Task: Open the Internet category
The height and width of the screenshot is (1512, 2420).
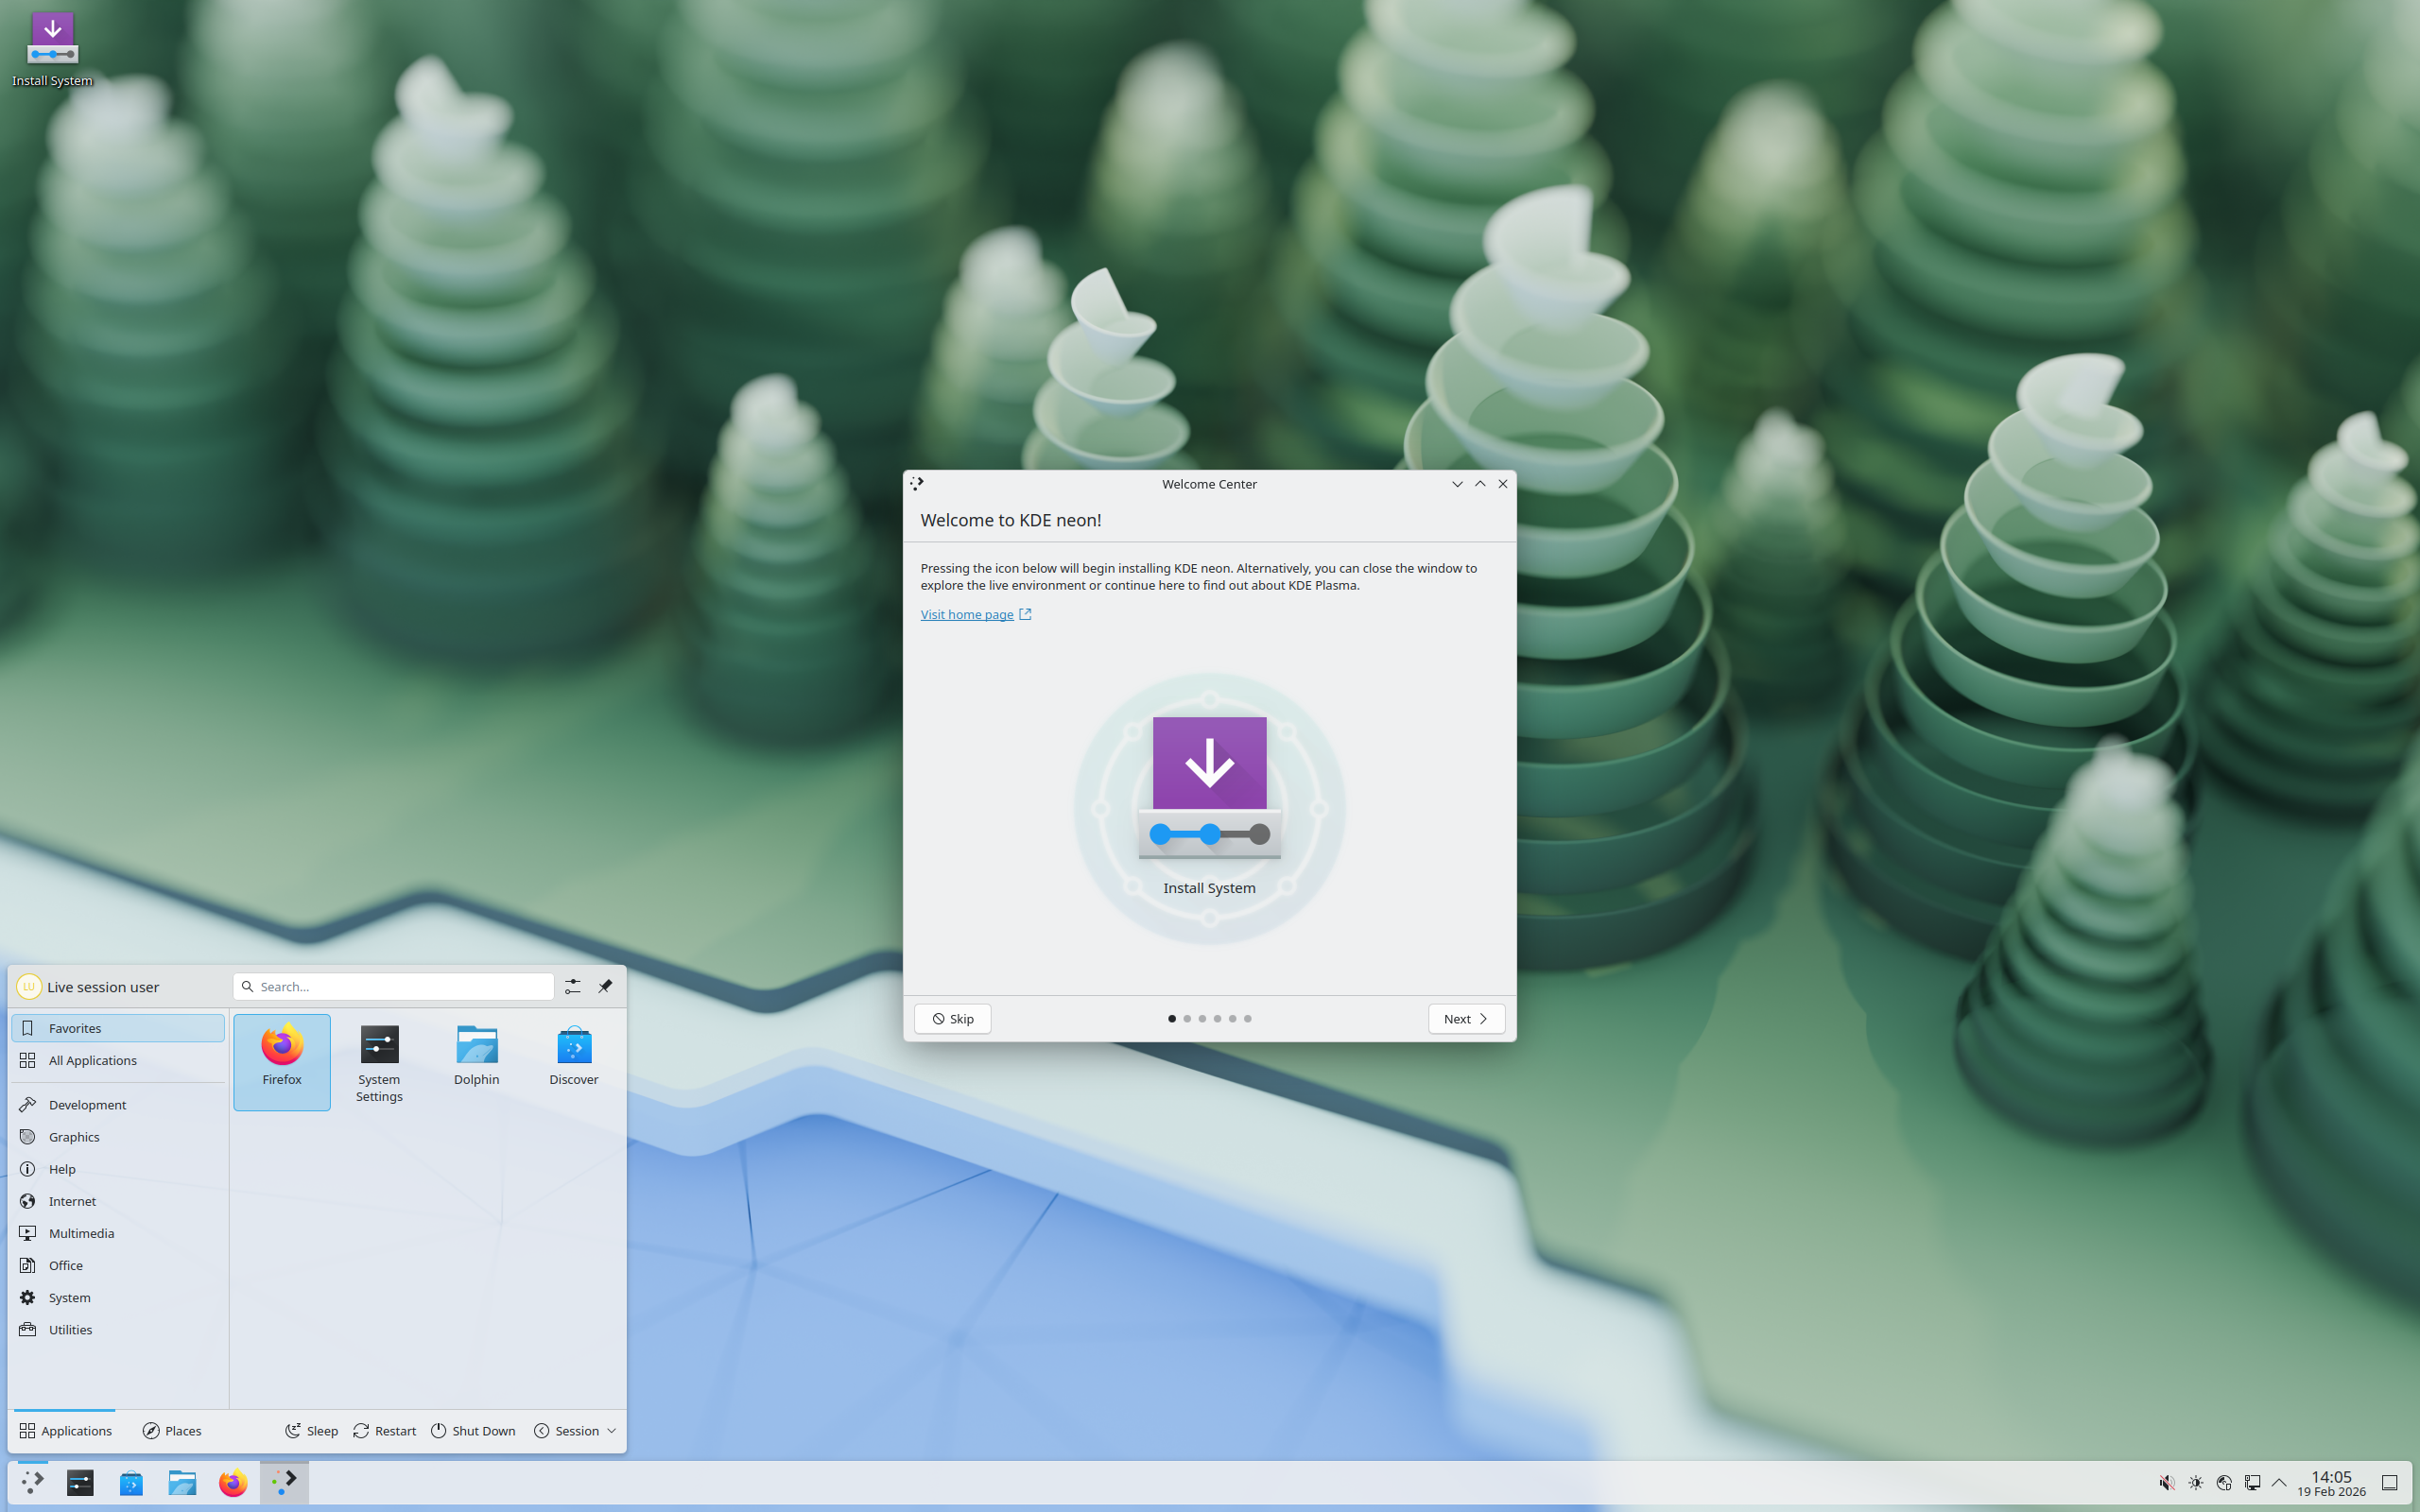Action: point(118,1201)
